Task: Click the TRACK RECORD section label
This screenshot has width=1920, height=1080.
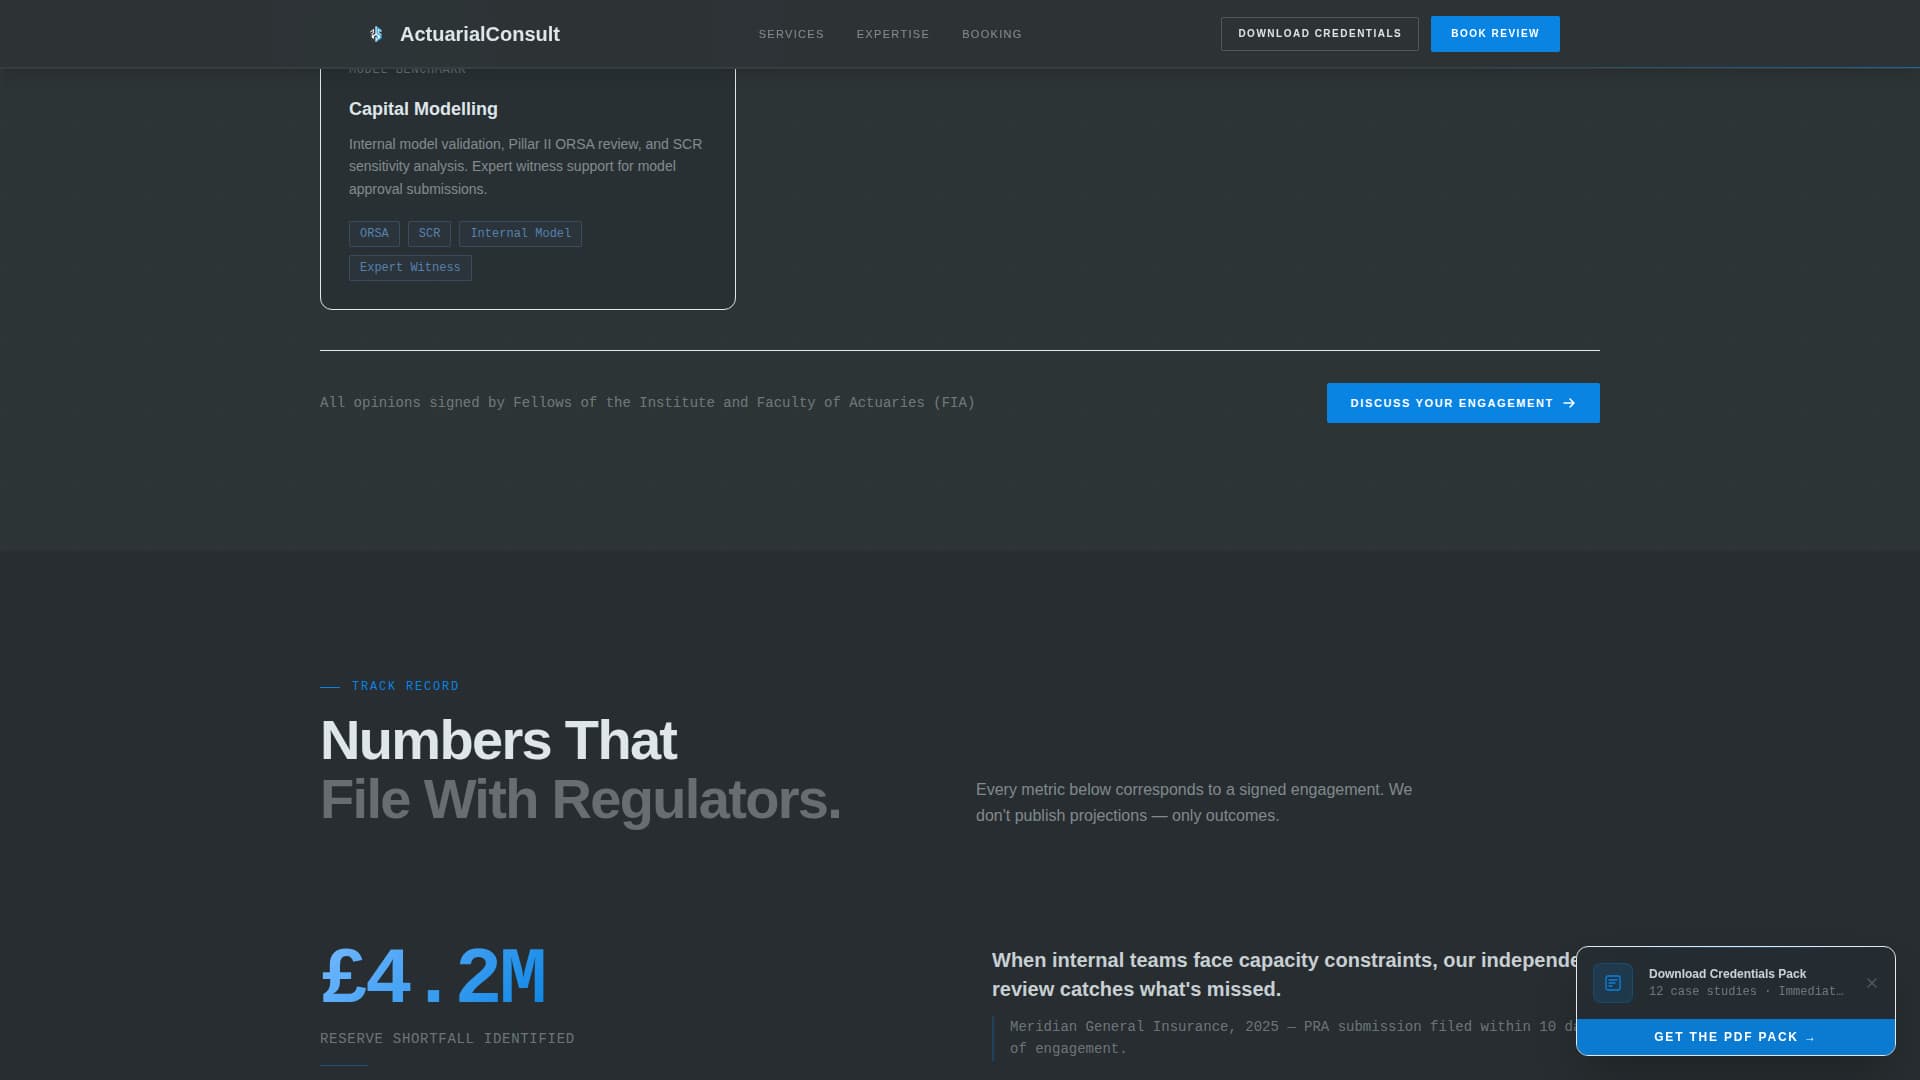Action: click(404, 686)
